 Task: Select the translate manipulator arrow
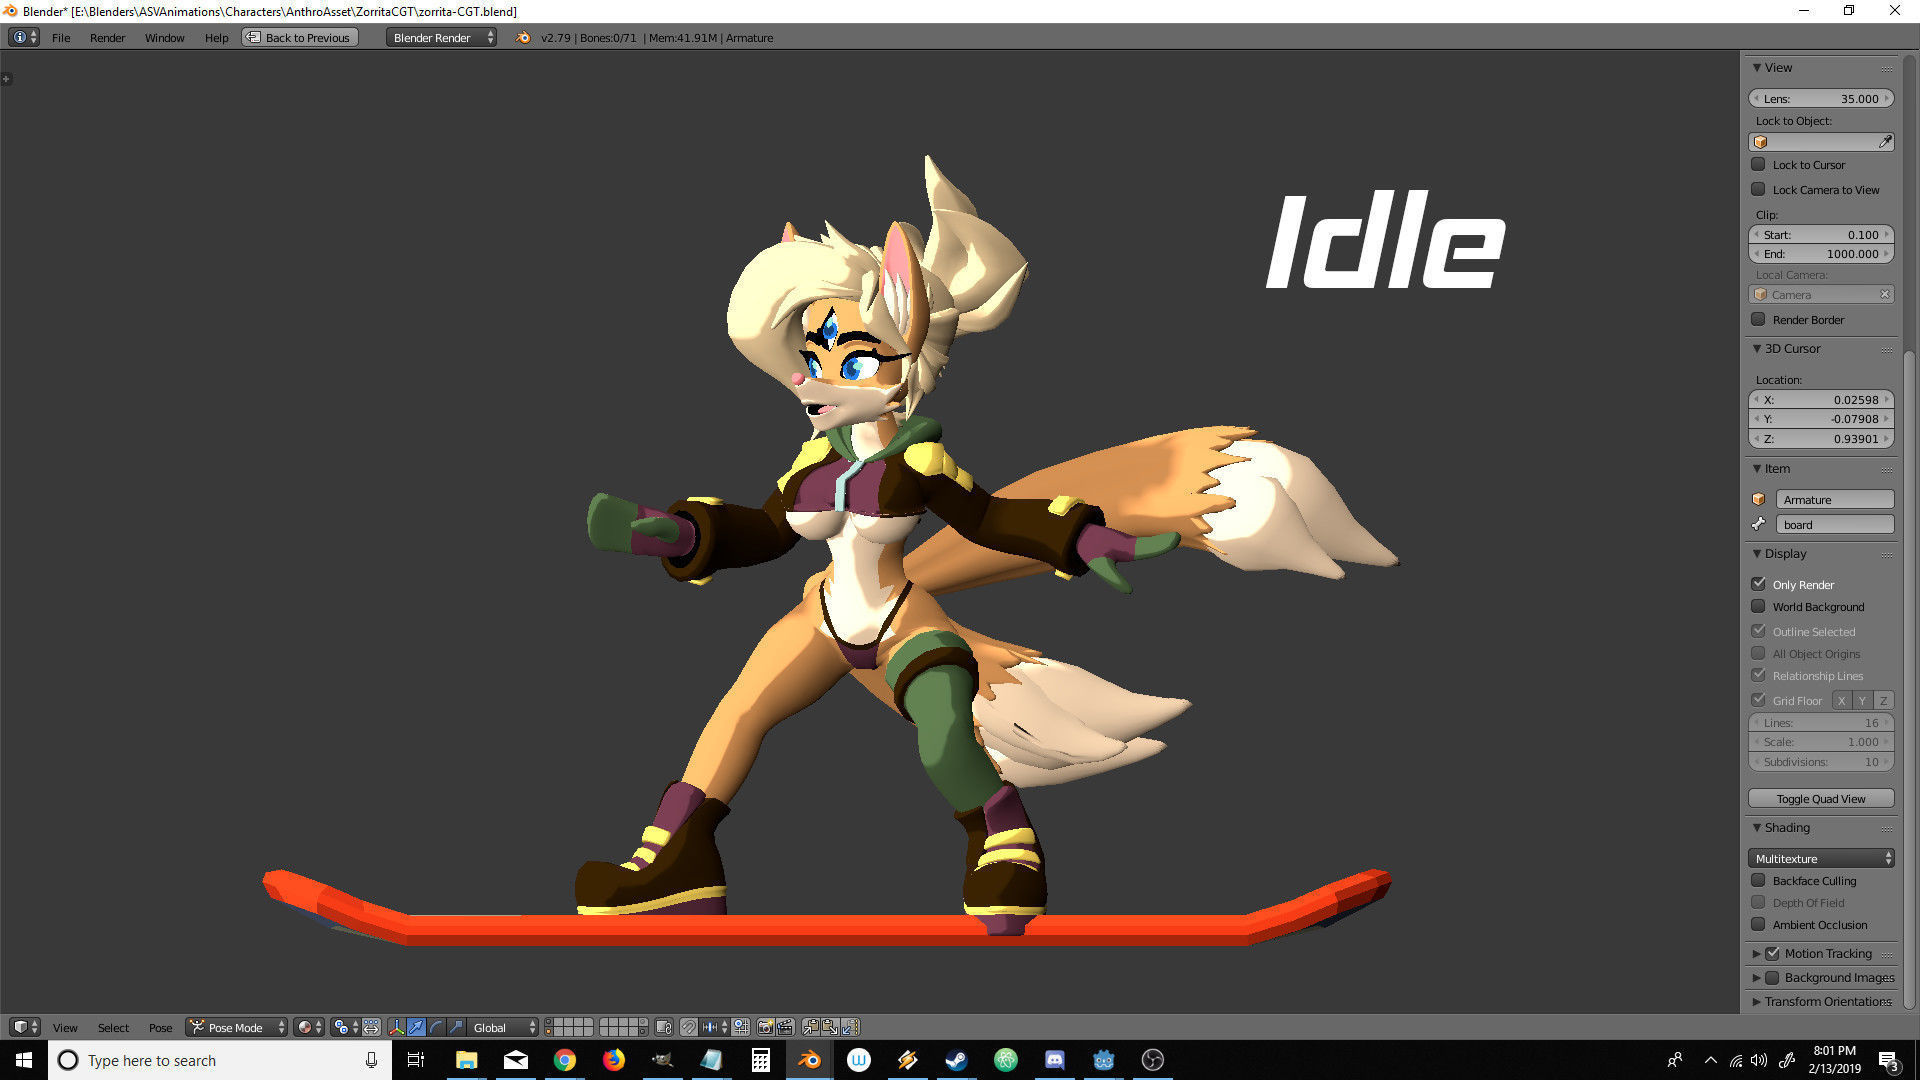(x=416, y=1027)
